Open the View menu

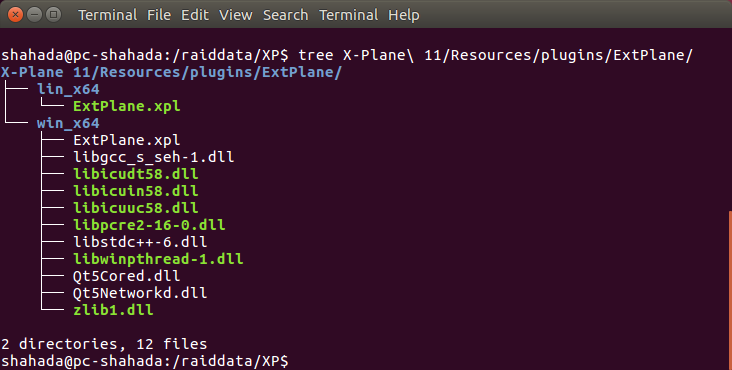[x=236, y=15]
